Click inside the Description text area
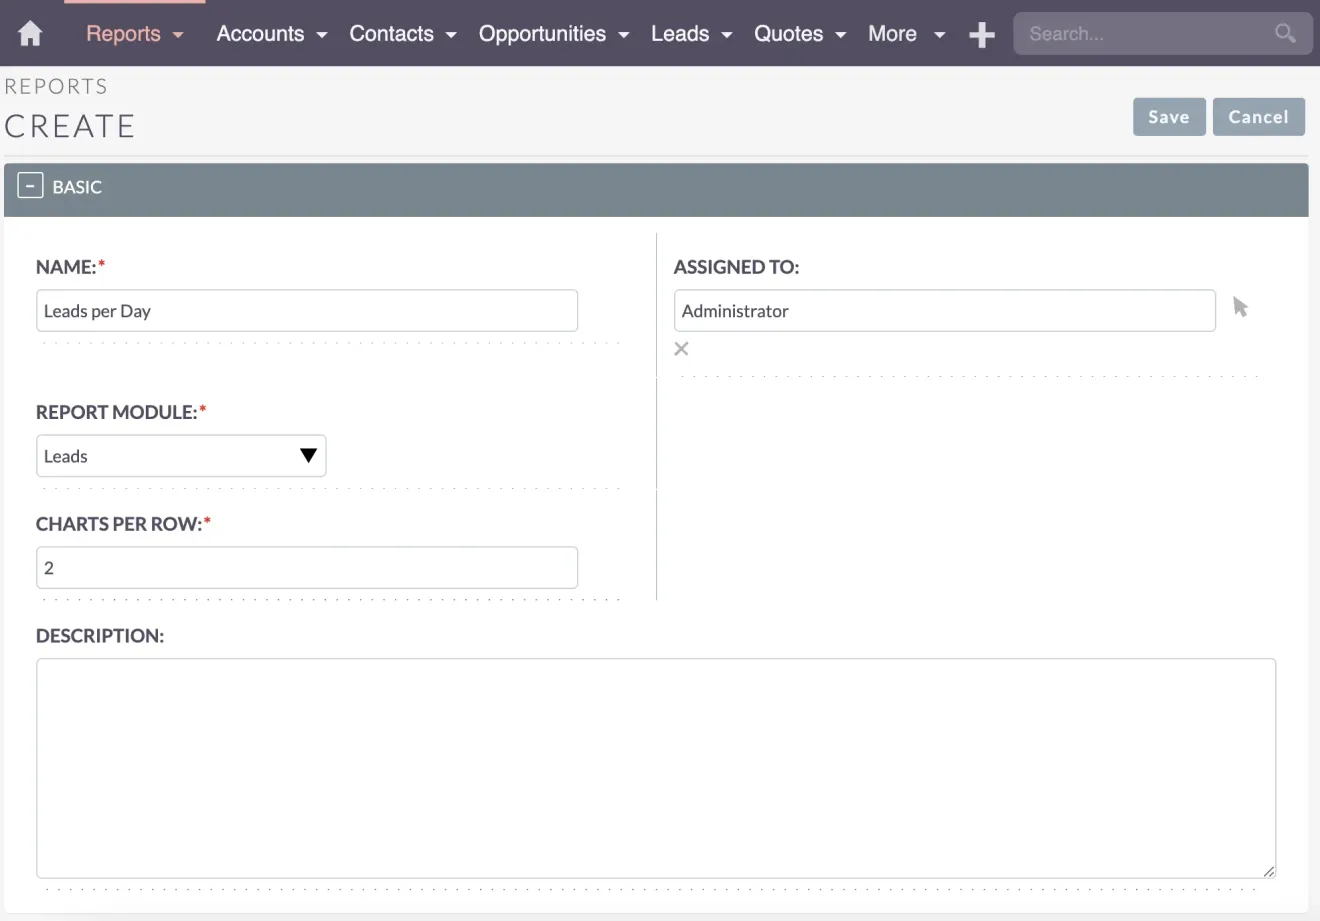Screen dimensions: 1320x921 [656, 767]
